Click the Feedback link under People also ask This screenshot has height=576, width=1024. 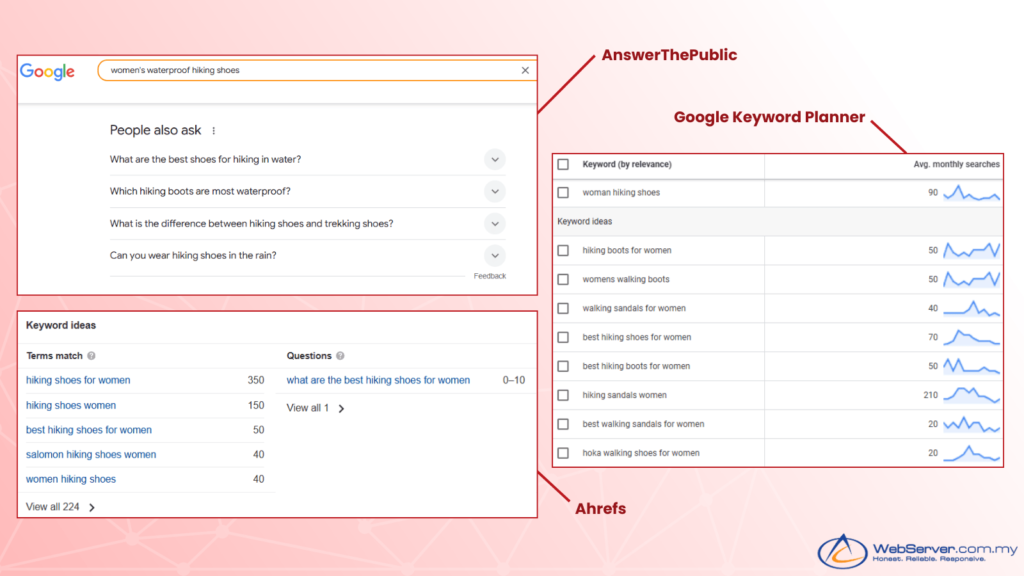(490, 276)
